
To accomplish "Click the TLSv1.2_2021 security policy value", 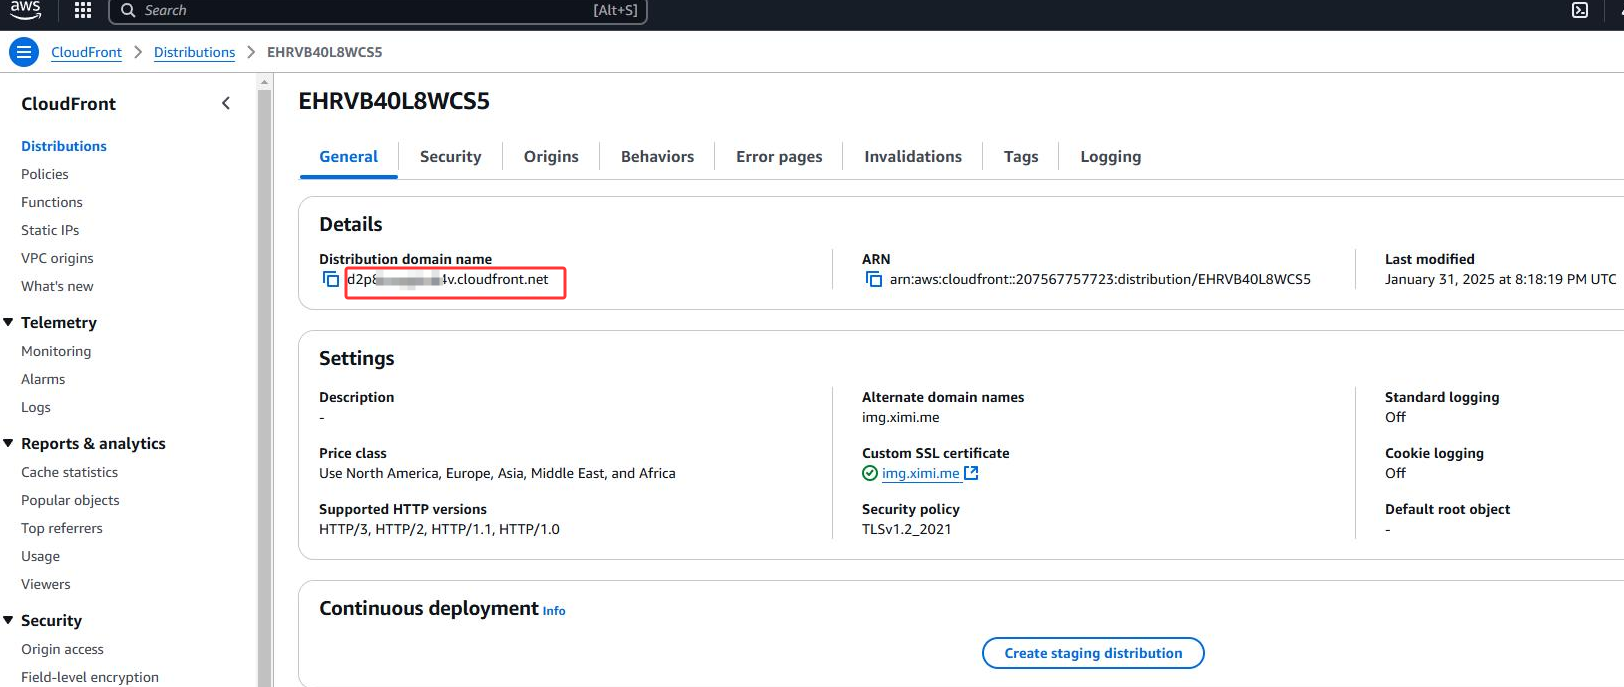I will click(907, 529).
